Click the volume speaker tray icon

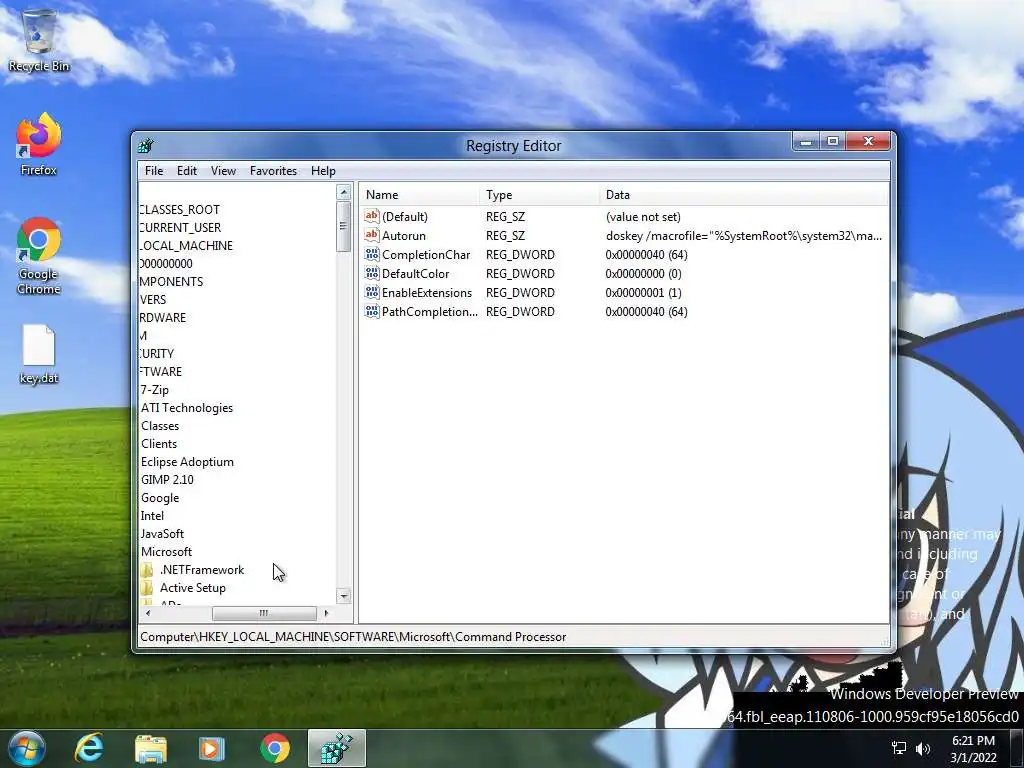923,748
